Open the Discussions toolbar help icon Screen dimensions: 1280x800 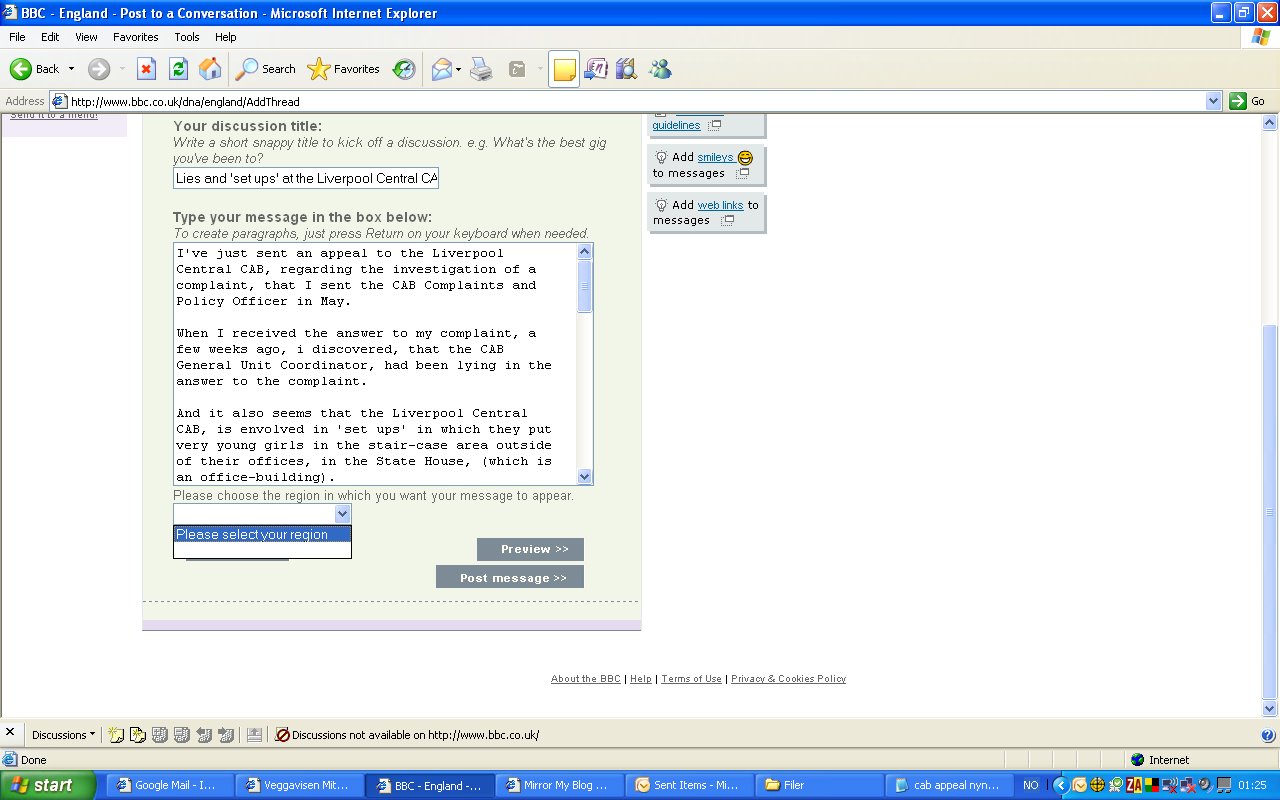click(1268, 735)
